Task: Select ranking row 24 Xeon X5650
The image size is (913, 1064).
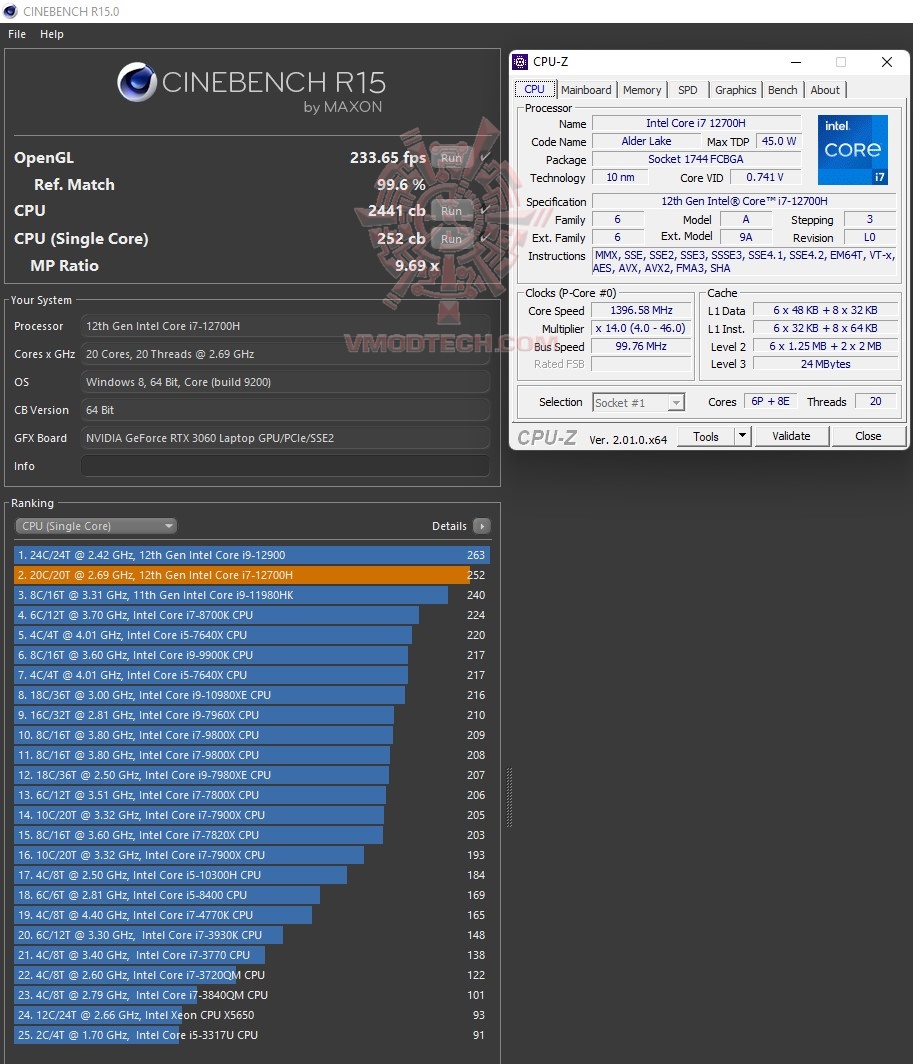Action: 252,1015
